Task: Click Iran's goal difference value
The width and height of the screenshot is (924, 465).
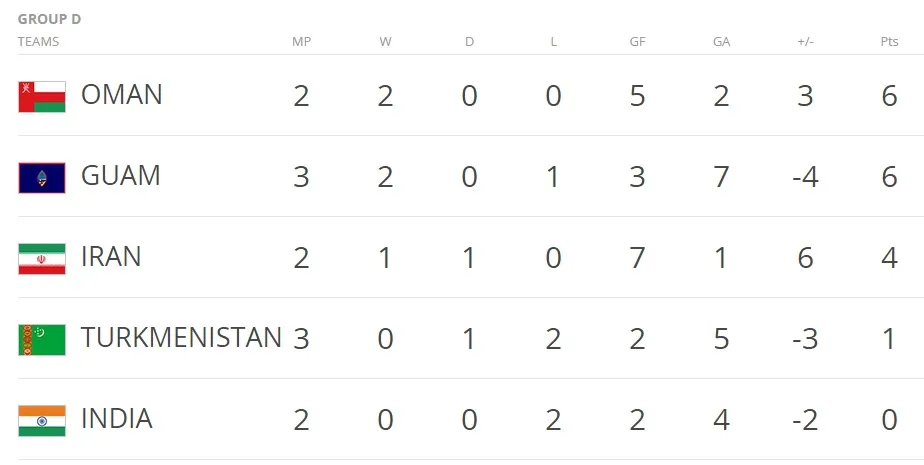Action: pos(805,259)
